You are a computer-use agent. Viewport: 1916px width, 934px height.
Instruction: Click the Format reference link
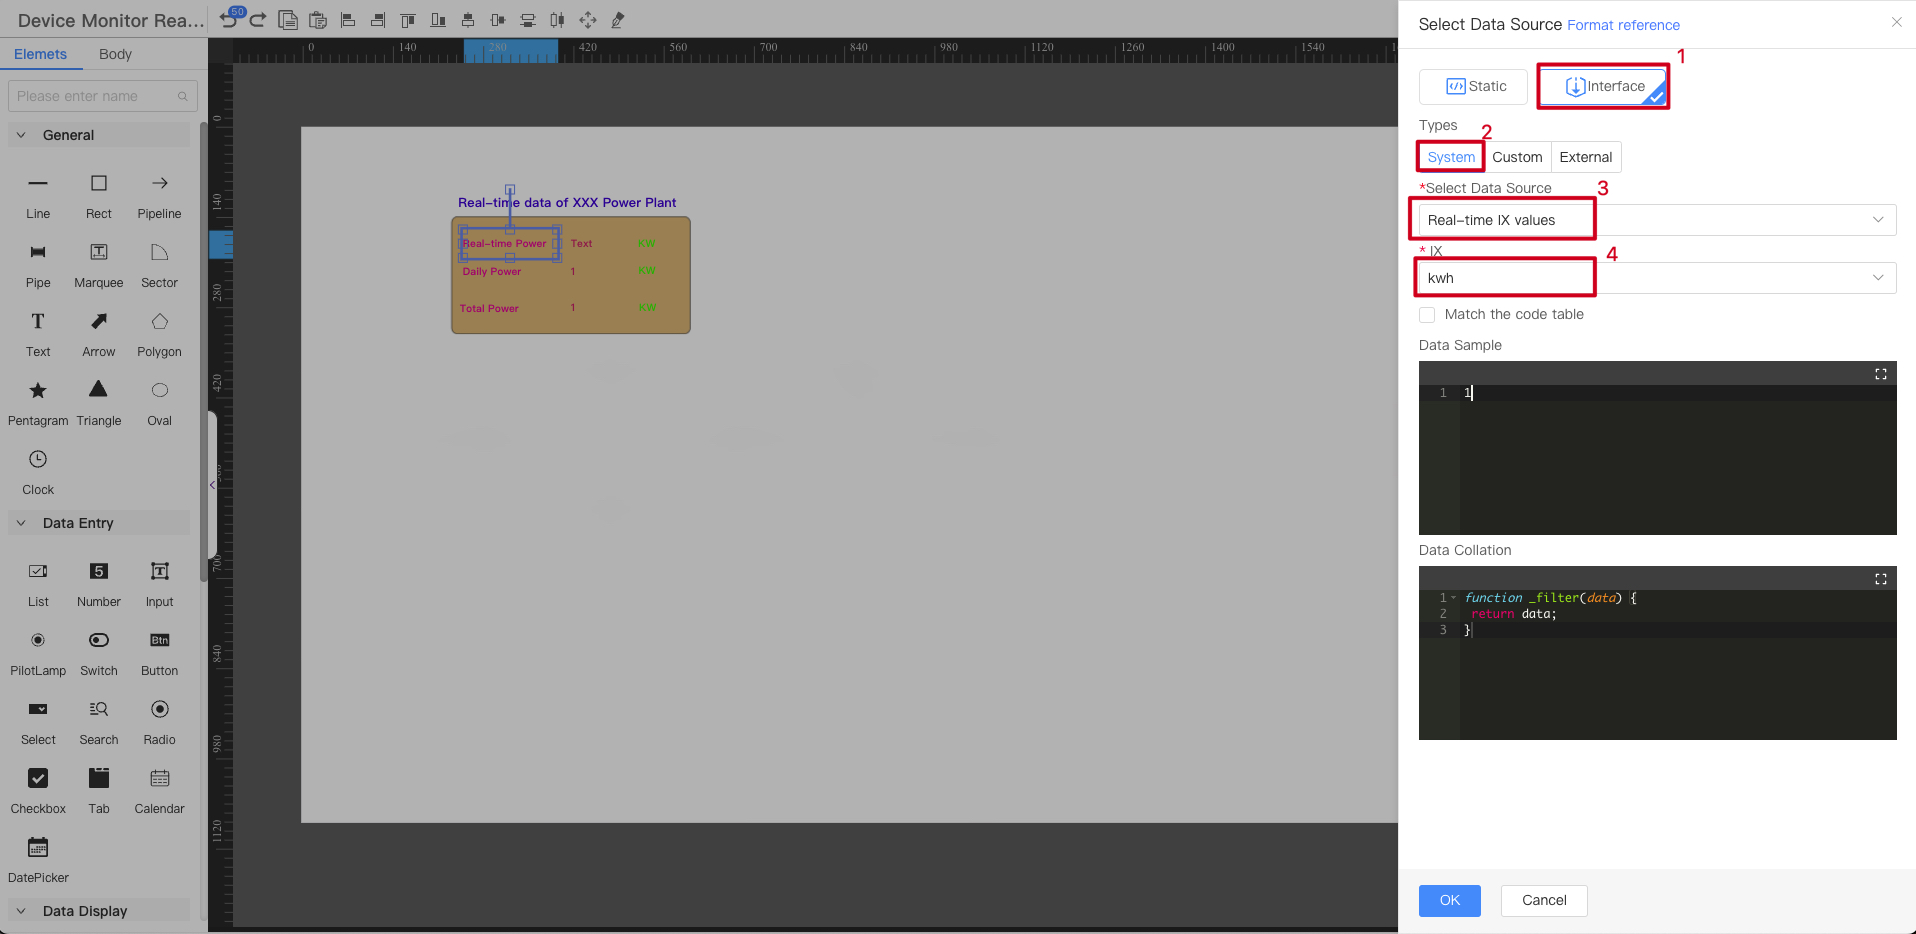(1622, 25)
